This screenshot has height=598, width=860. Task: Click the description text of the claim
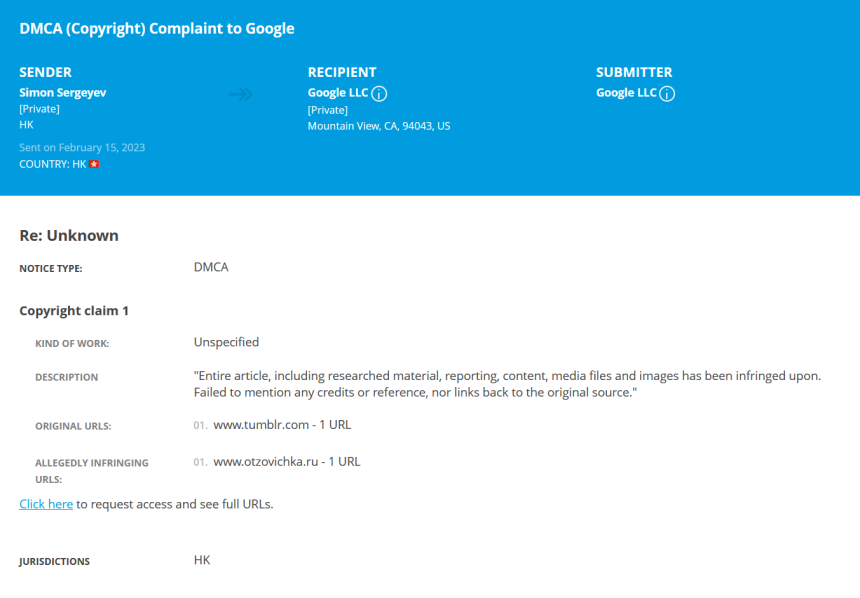[507, 384]
